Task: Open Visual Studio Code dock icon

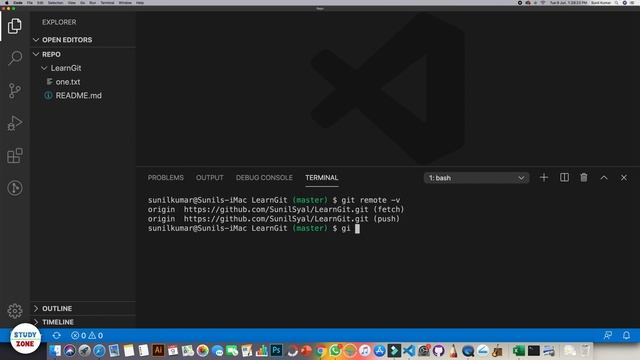Action: tap(409, 351)
